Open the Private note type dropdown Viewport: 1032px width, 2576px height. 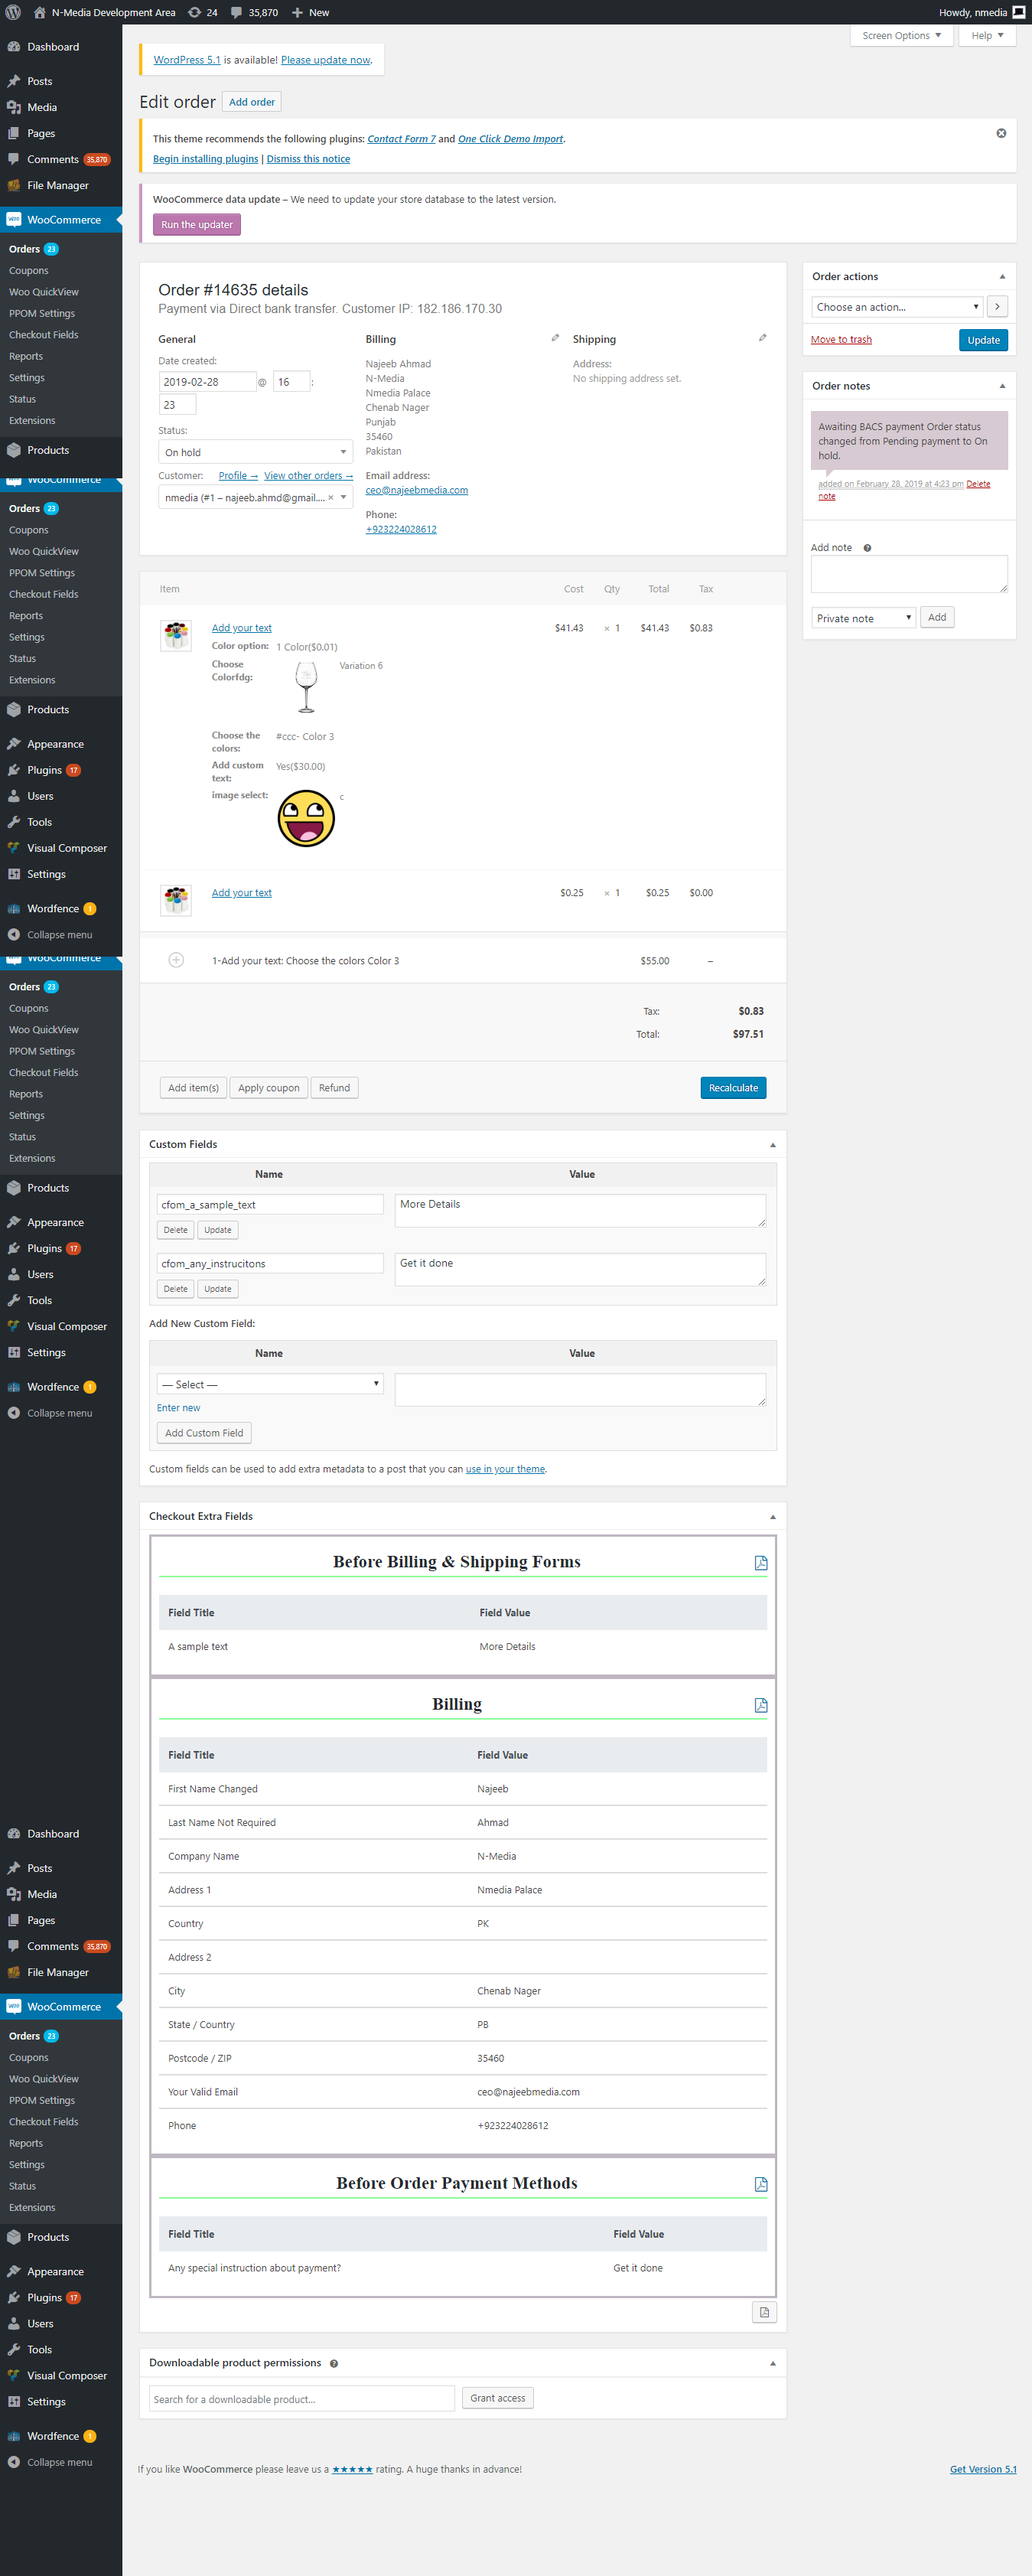coord(863,618)
